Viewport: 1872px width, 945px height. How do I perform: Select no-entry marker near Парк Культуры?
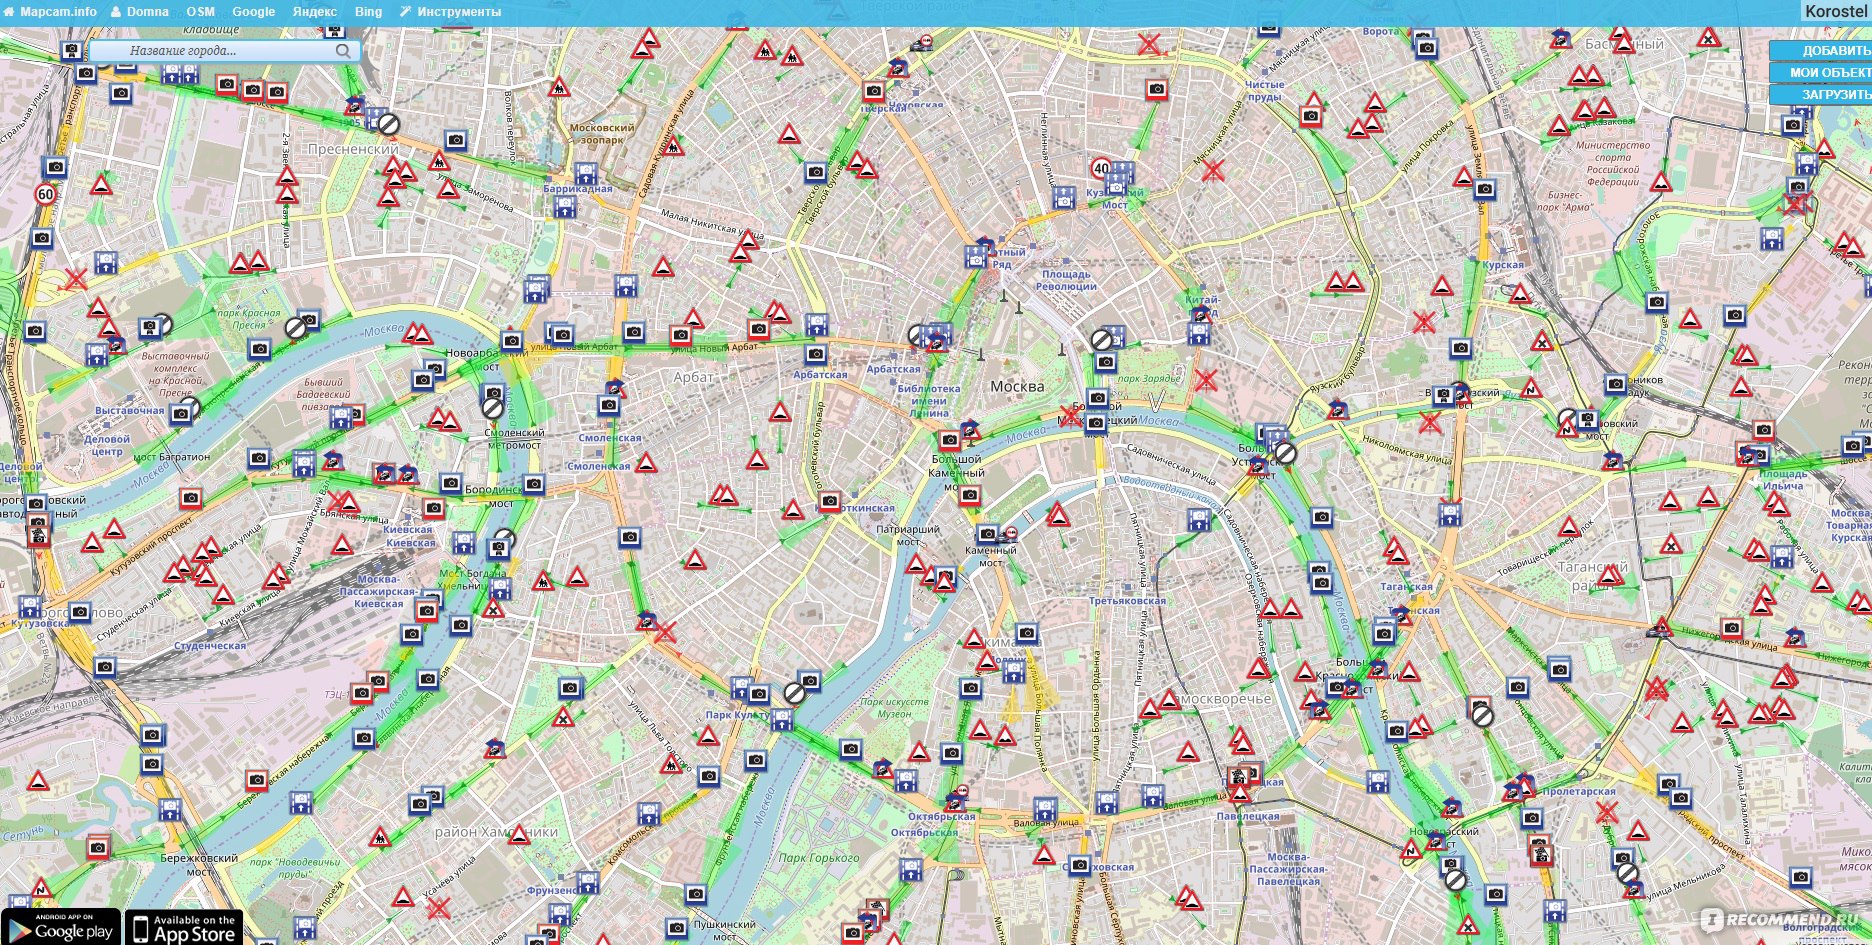click(x=794, y=692)
